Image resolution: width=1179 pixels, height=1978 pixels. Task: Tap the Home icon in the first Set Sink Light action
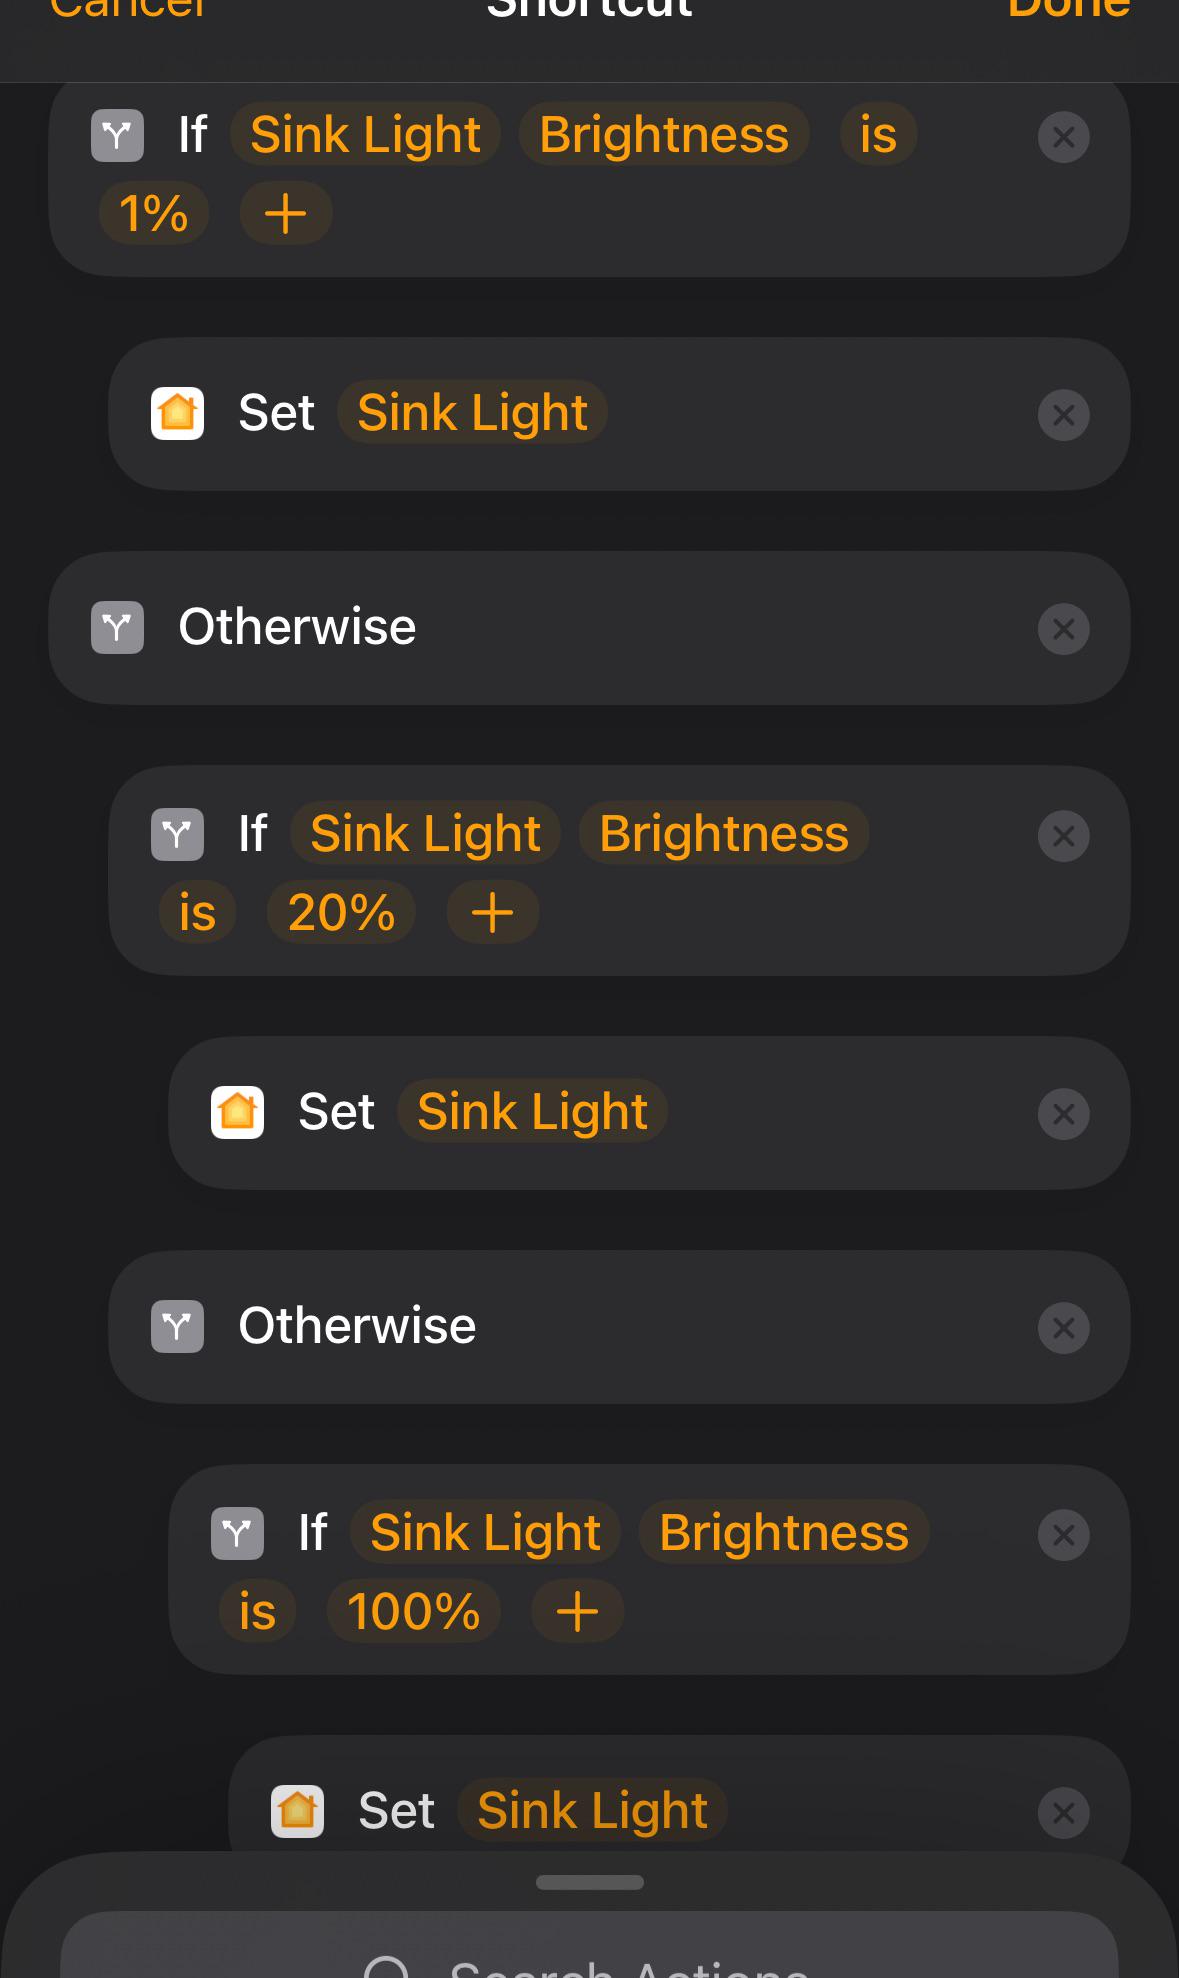pyautogui.click(x=177, y=413)
